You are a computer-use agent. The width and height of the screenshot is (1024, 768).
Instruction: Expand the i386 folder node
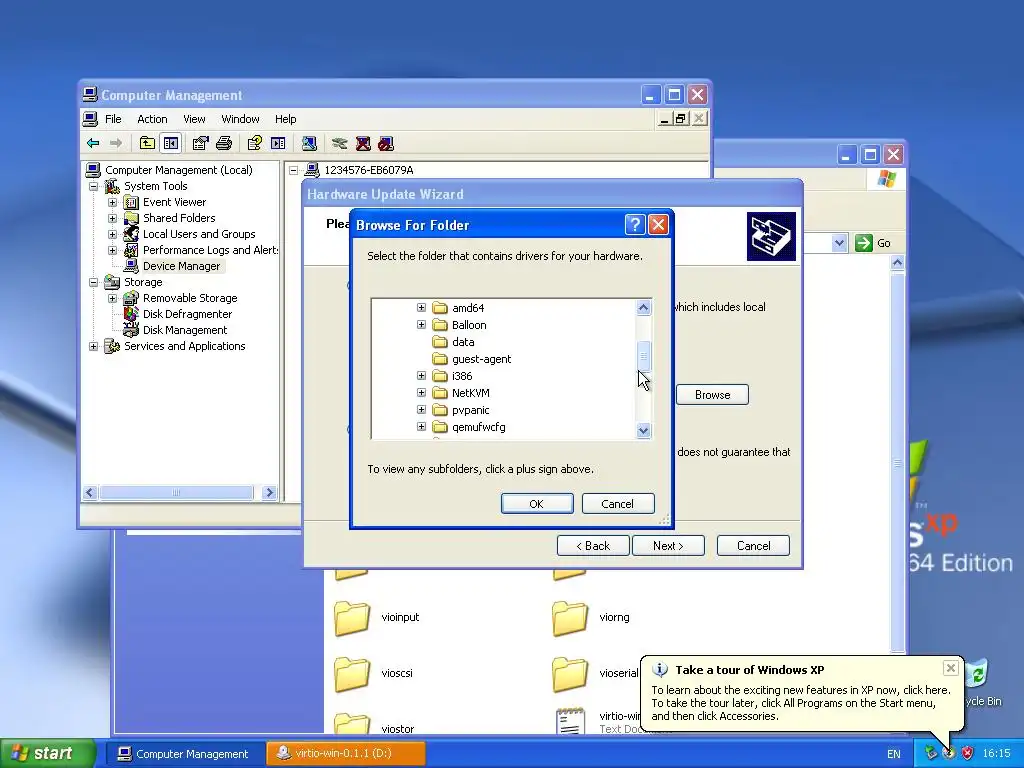pos(421,376)
